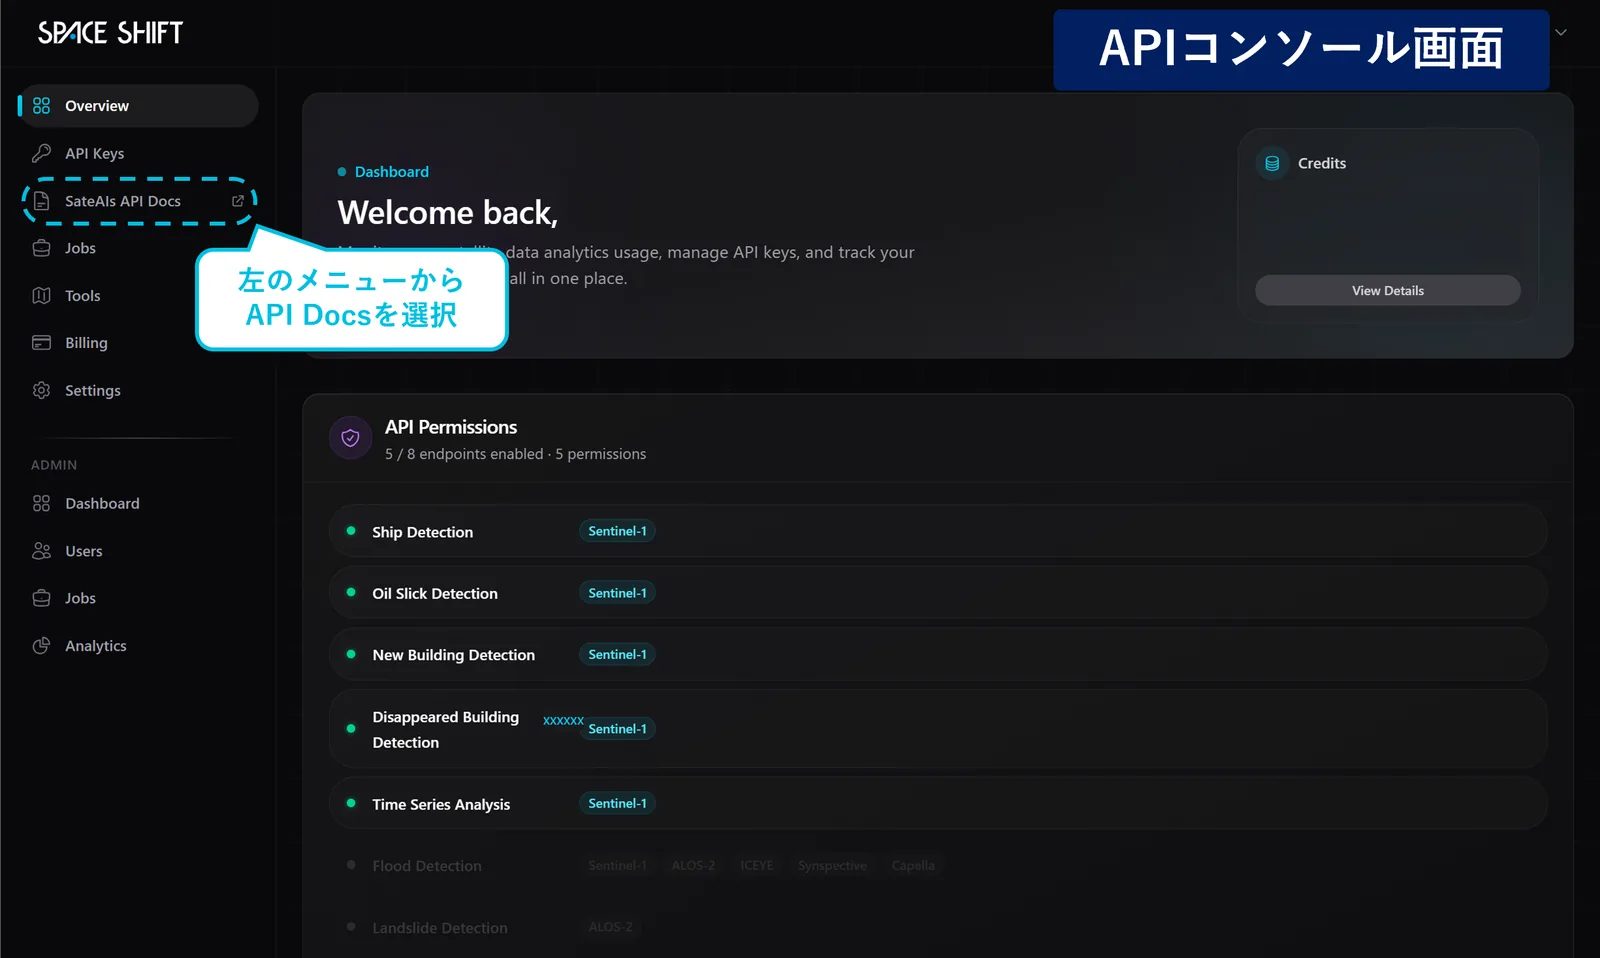Click the Settings gear icon
Screen dimensions: 1600x958
(x=41, y=390)
